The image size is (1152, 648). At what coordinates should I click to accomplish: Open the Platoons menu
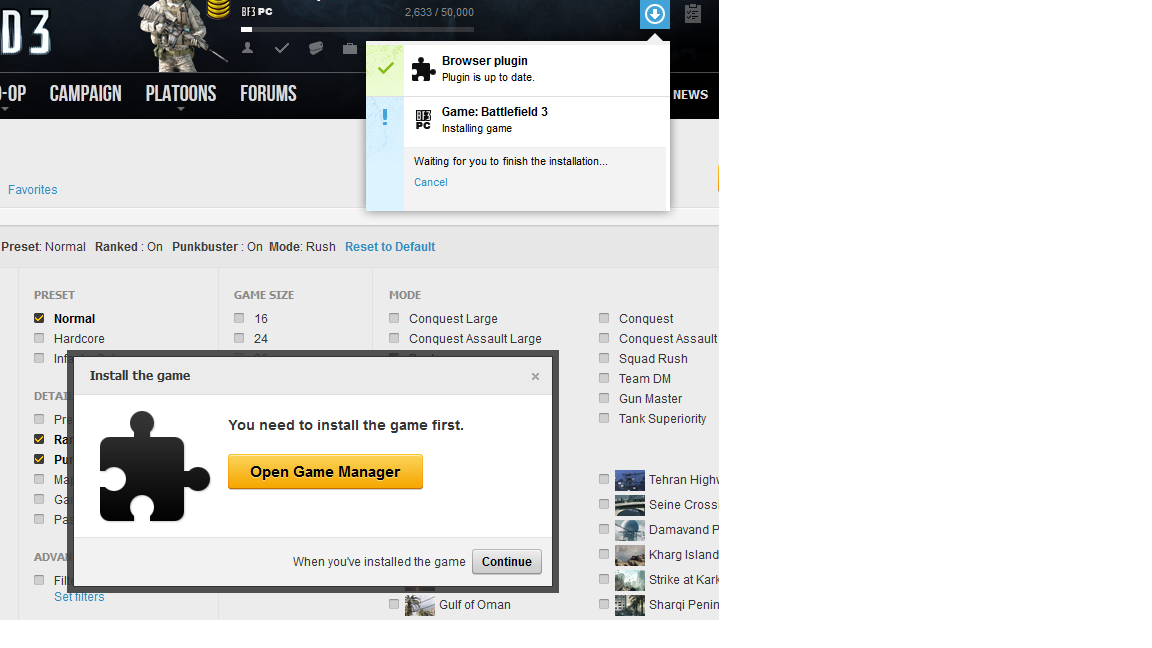[181, 94]
